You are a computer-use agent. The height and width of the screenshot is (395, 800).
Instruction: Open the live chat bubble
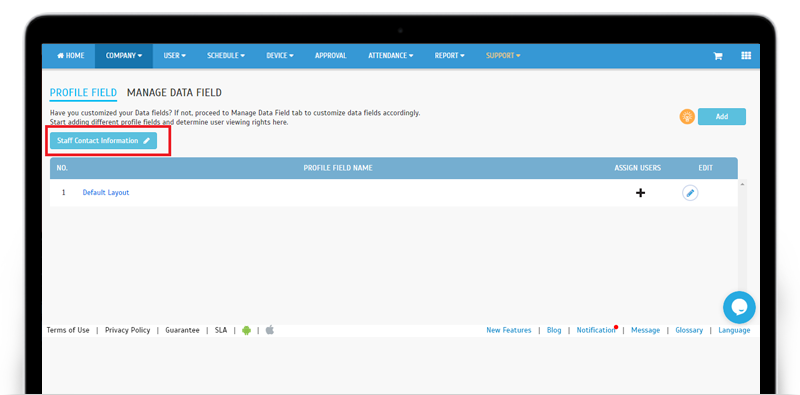(x=739, y=307)
